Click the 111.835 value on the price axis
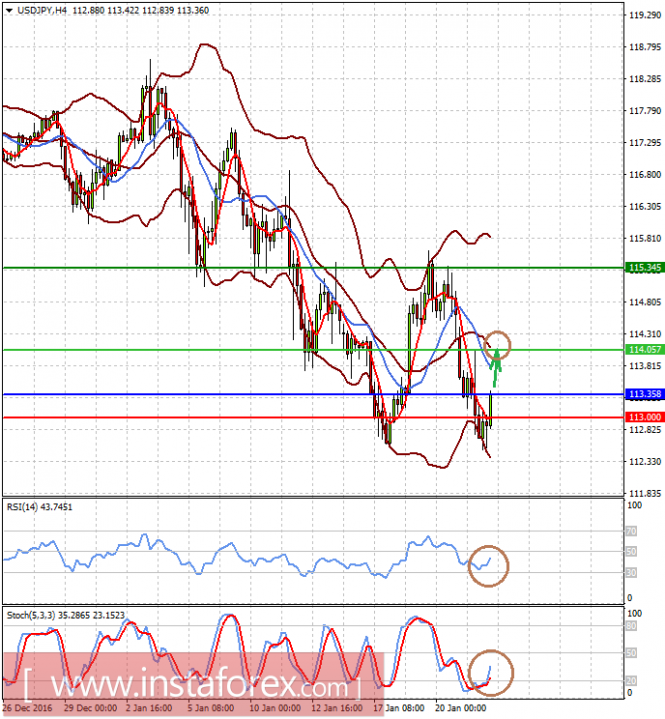The image size is (665, 719). [x=639, y=494]
